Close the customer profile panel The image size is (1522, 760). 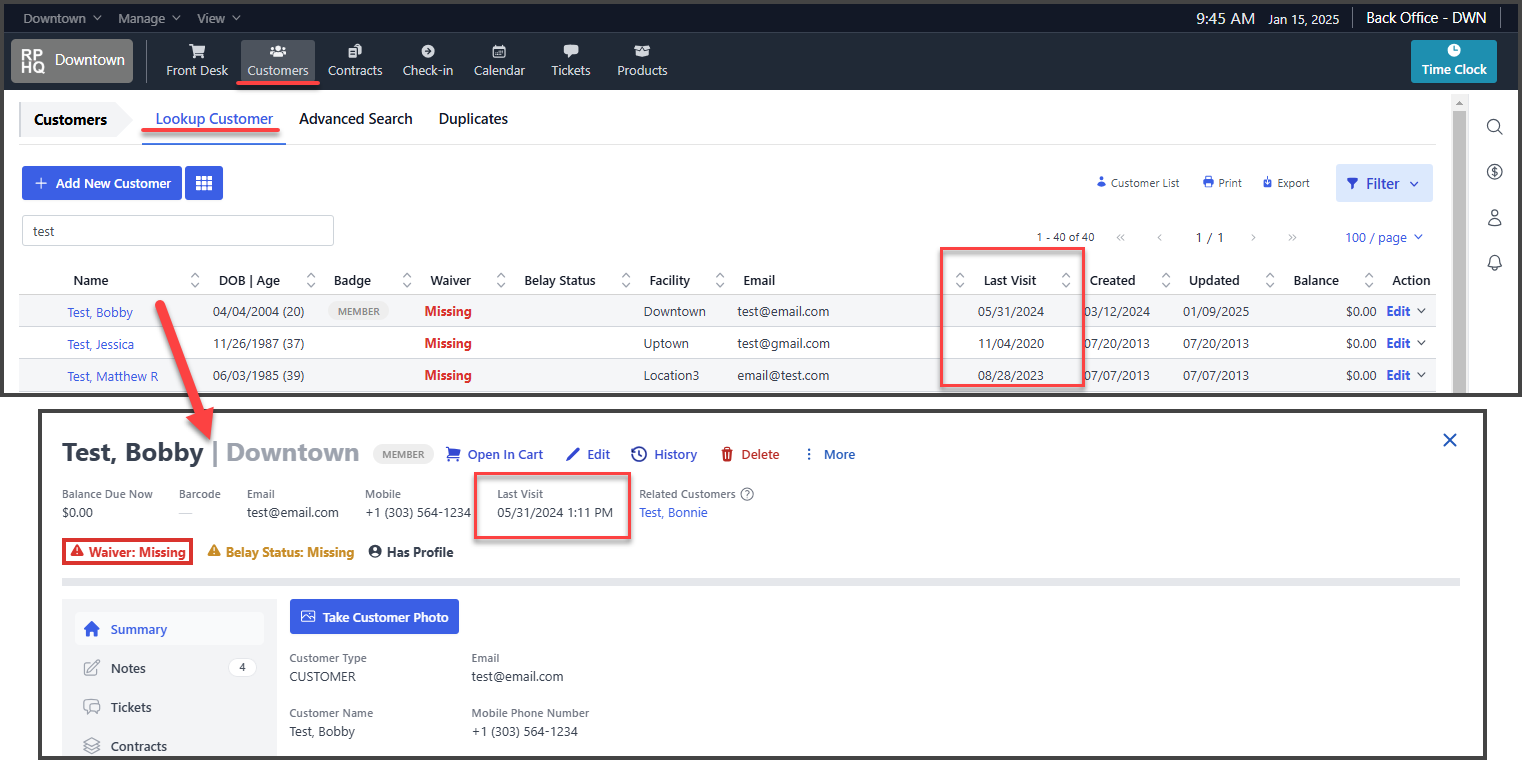(x=1450, y=440)
